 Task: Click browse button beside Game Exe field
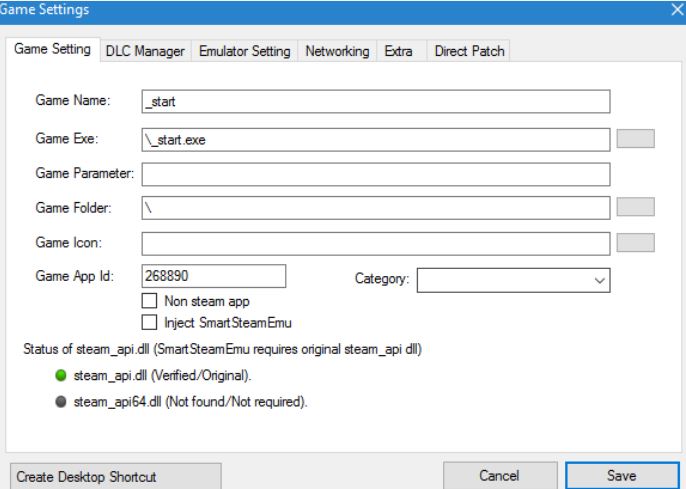click(x=636, y=139)
